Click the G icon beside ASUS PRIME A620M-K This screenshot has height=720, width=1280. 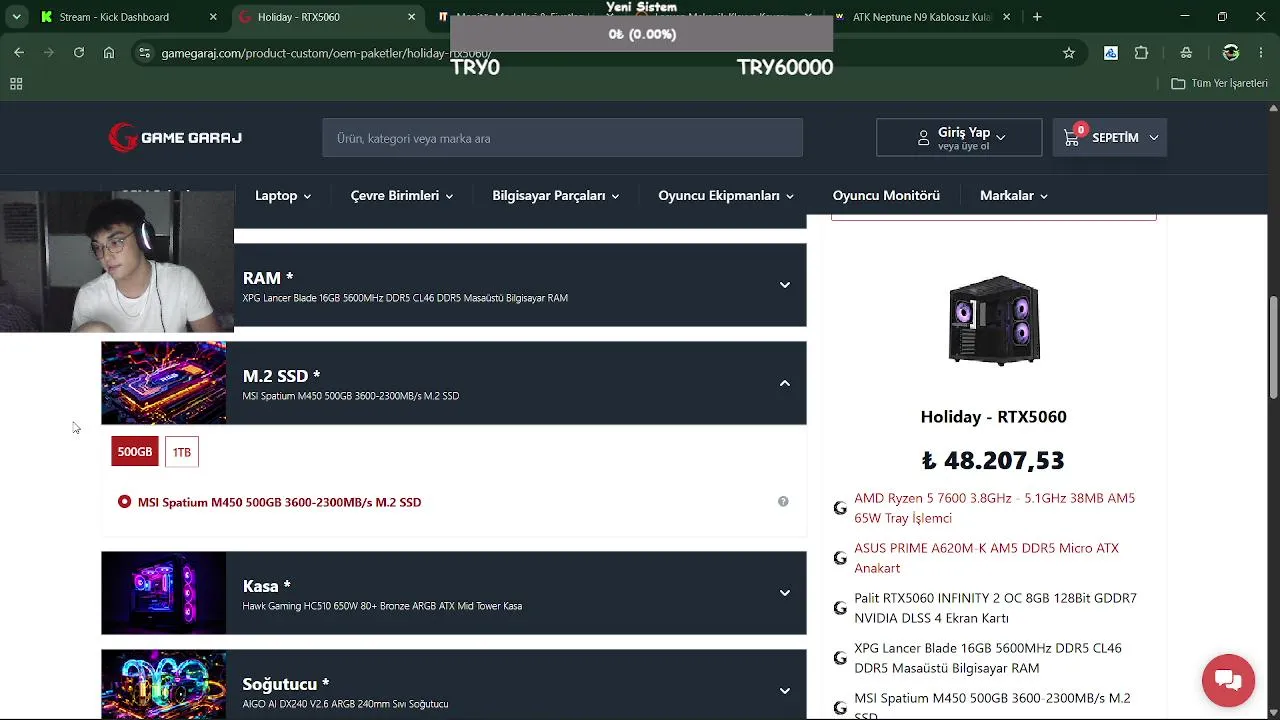click(840, 558)
